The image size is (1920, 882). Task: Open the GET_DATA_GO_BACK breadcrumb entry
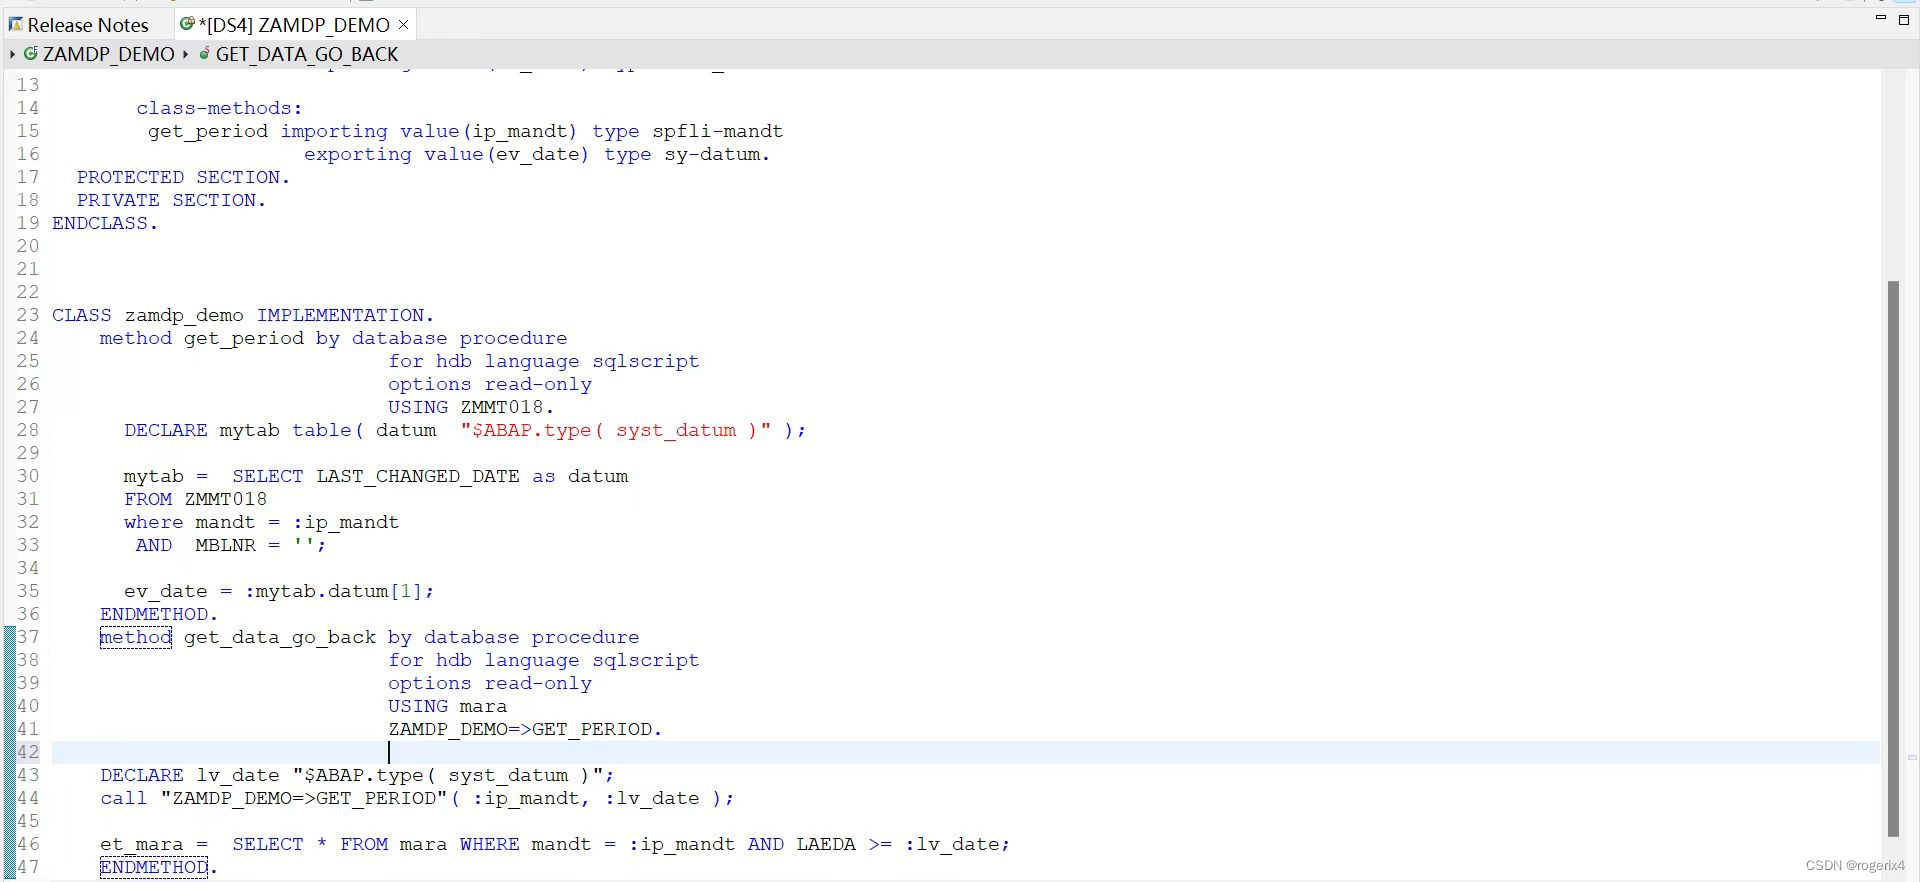[x=307, y=54]
